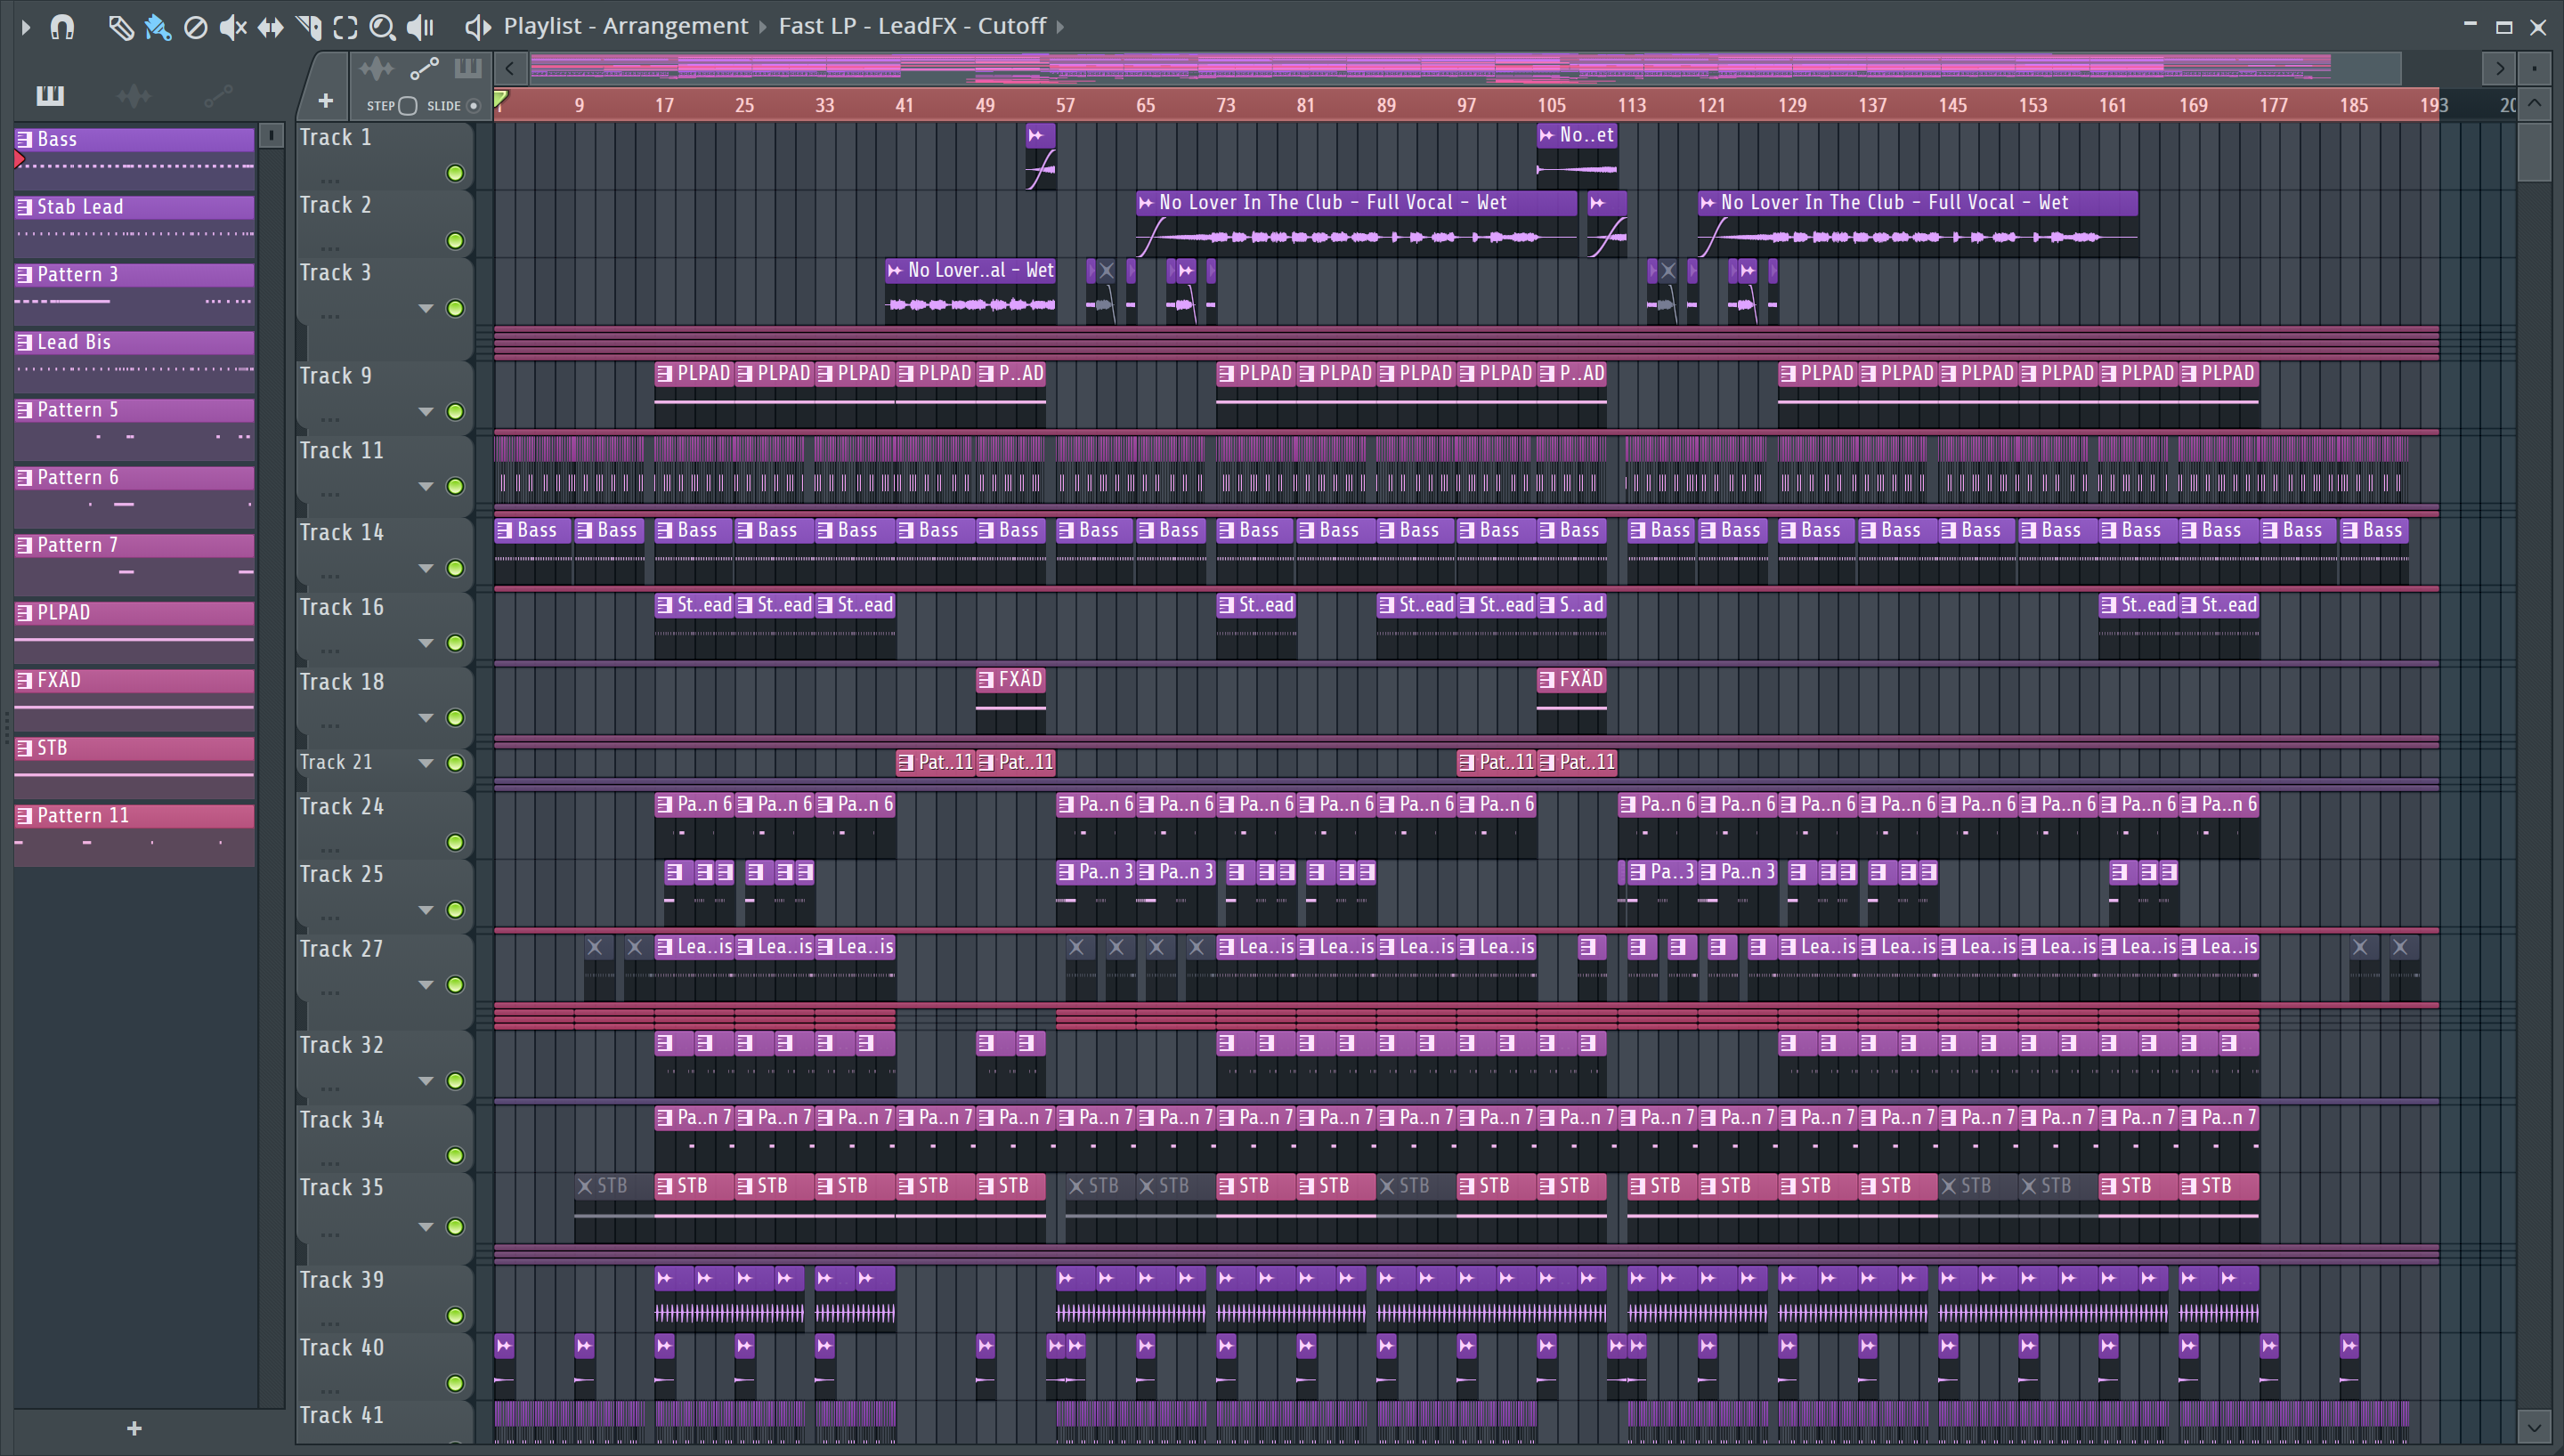Open Playlist - Arrangement breadcrumb menu

pos(625,26)
